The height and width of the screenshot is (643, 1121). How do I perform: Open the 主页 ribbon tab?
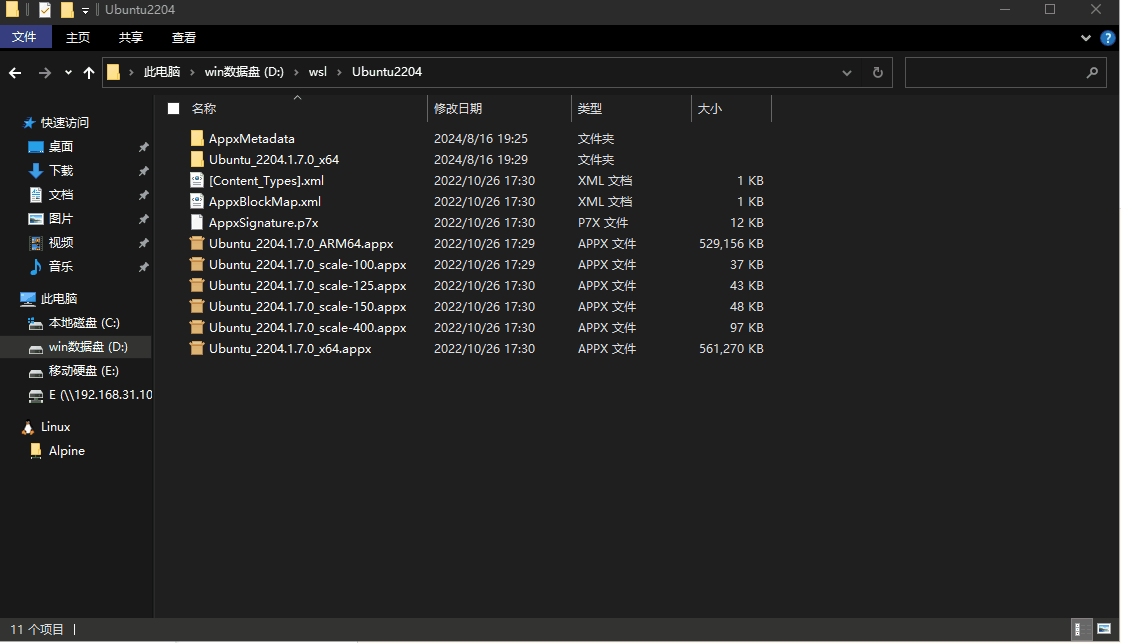pyautogui.click(x=78, y=37)
